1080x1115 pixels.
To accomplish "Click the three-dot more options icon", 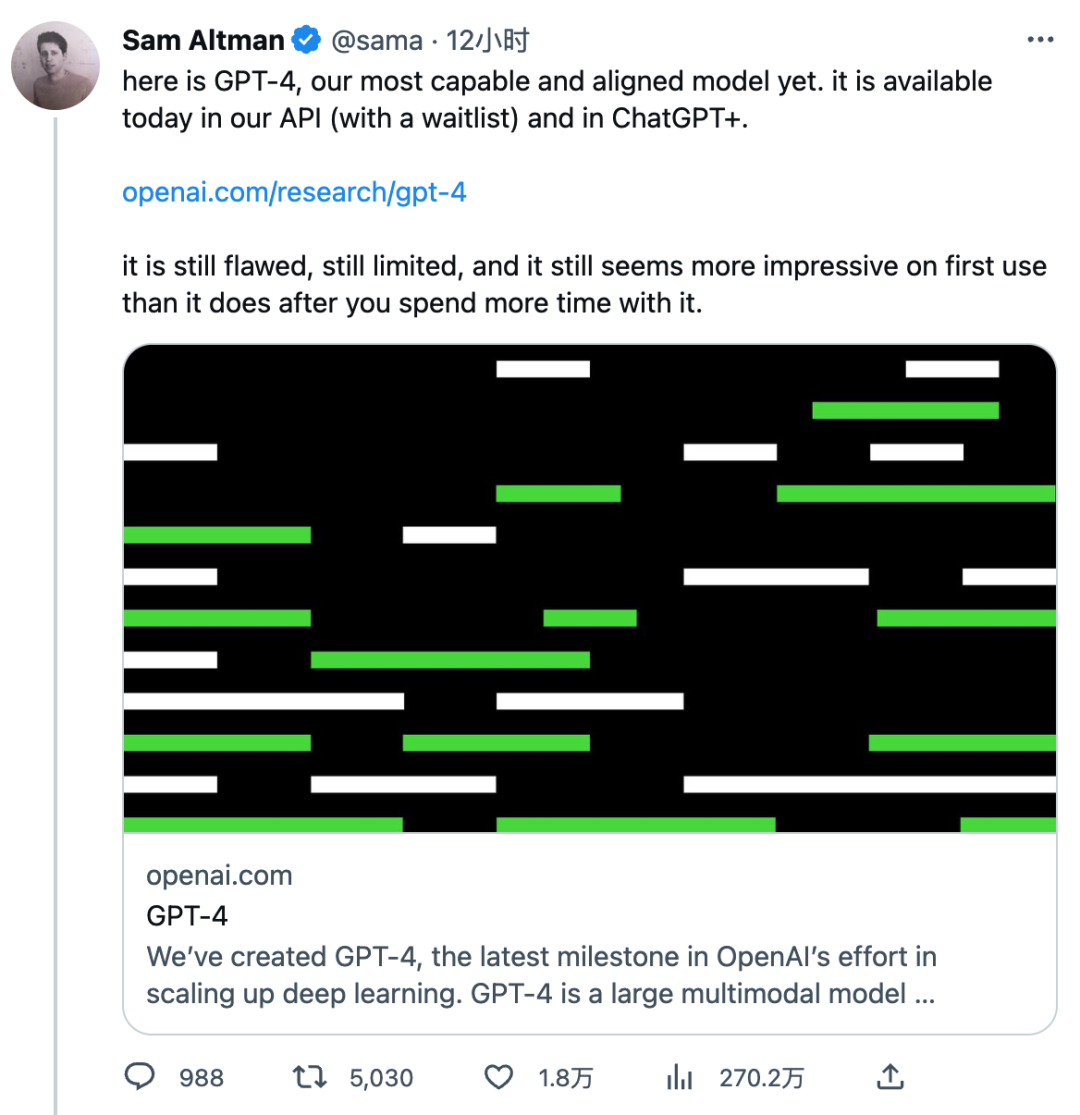I will coord(1041,38).
